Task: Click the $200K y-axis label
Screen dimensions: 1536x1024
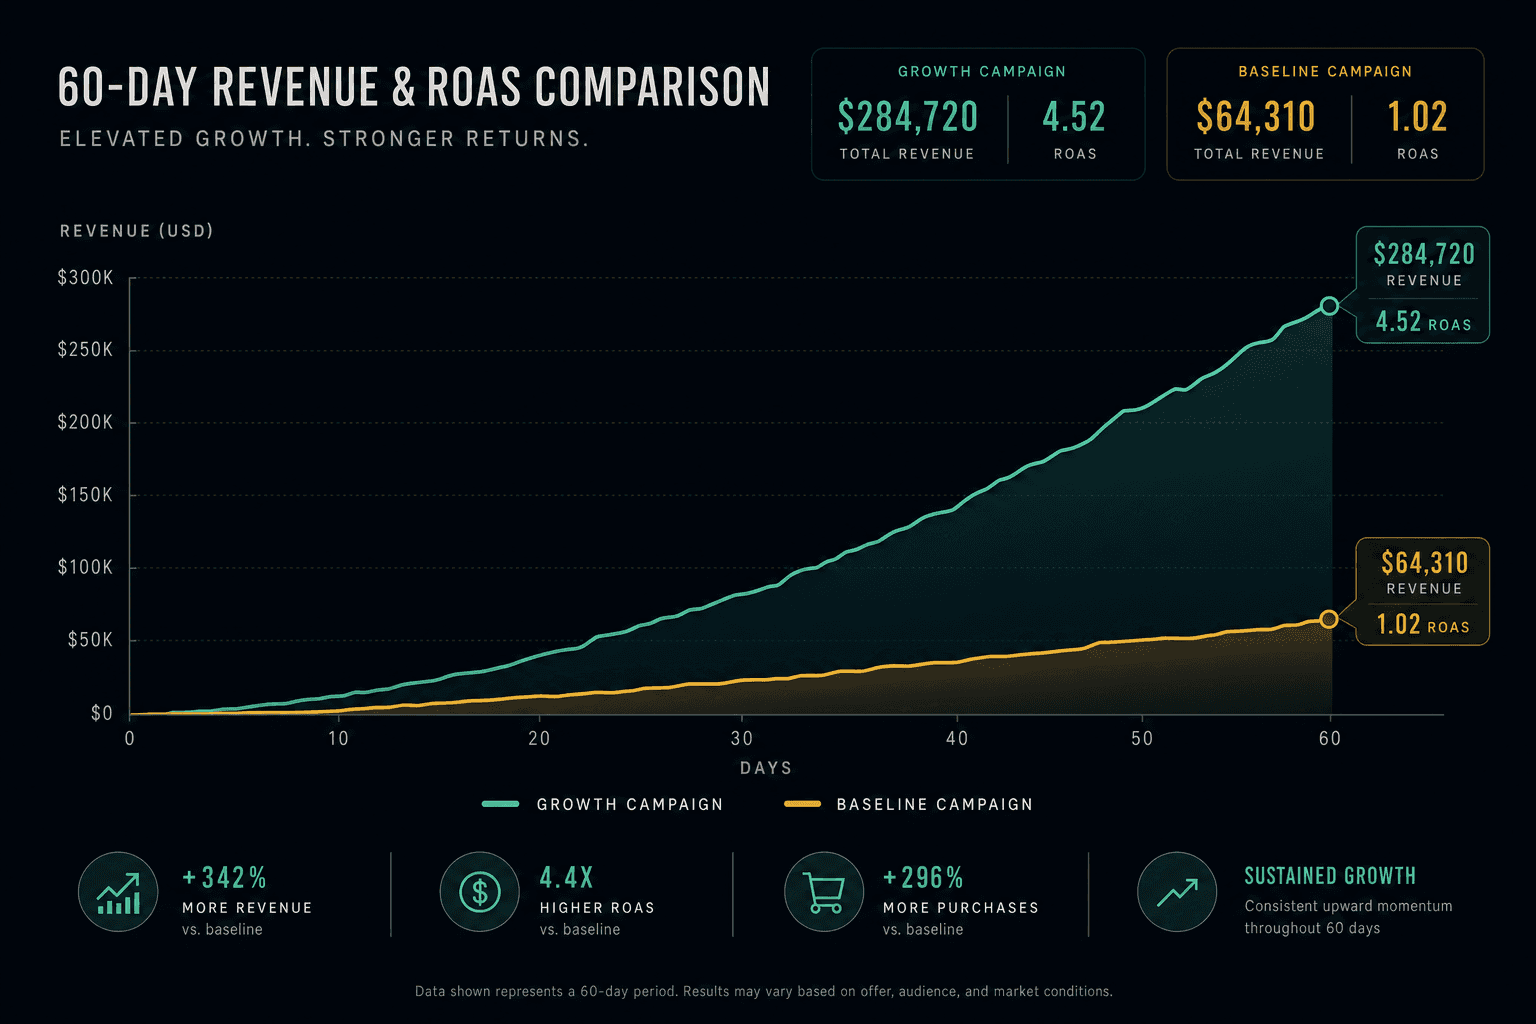Action: point(85,422)
